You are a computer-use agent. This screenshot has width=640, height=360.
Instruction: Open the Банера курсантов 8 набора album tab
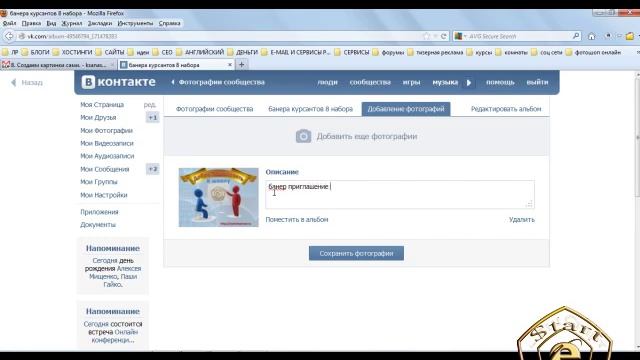310,109
